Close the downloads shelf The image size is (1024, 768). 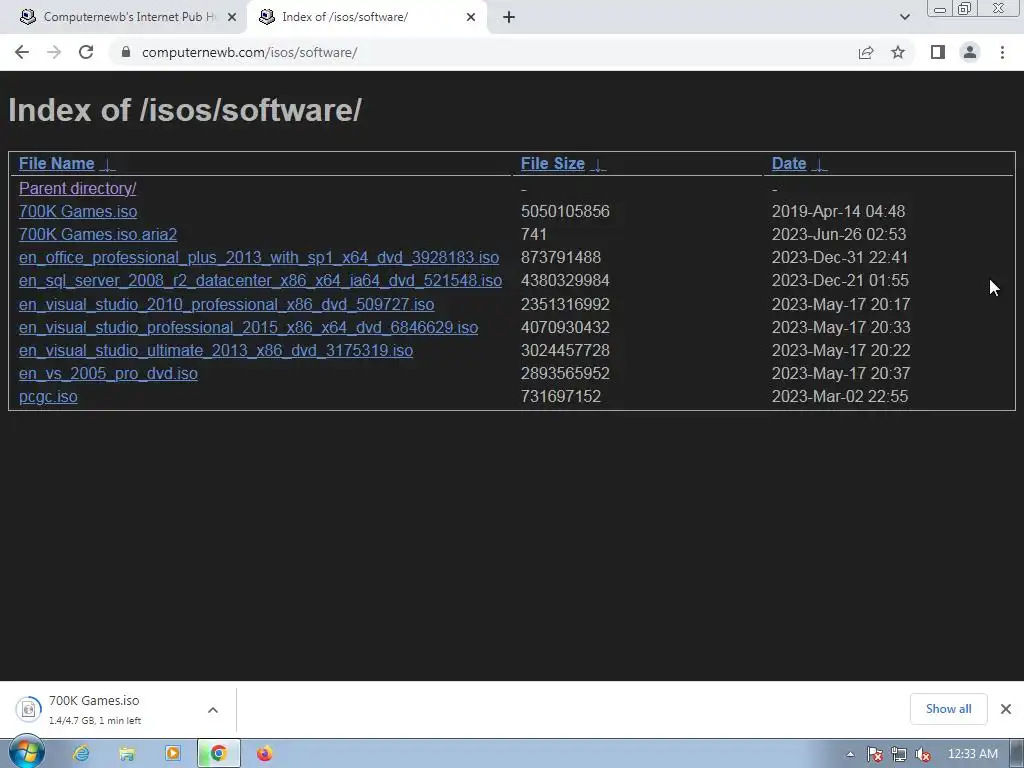[1006, 709]
